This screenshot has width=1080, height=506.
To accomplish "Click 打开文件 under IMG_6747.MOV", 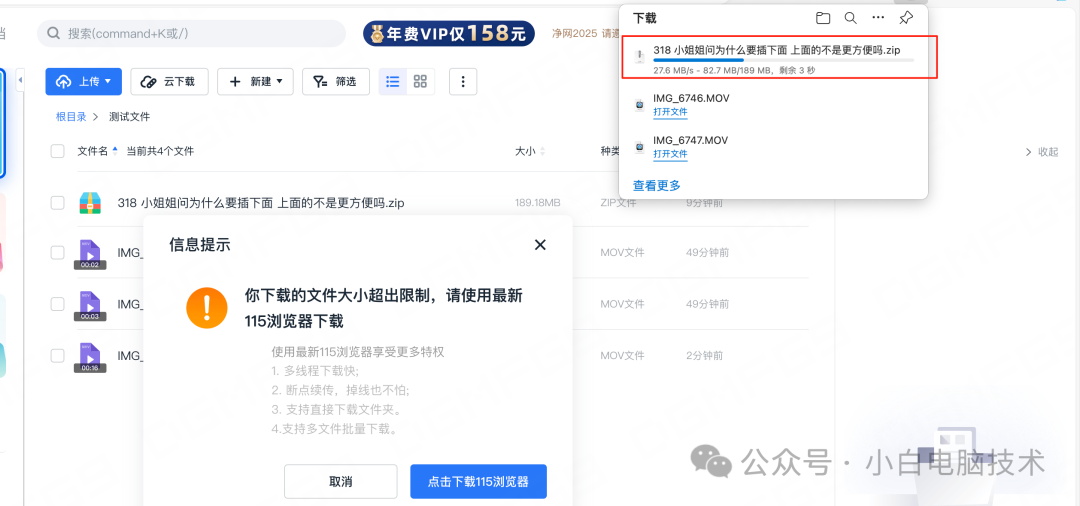I will pyautogui.click(x=670, y=154).
